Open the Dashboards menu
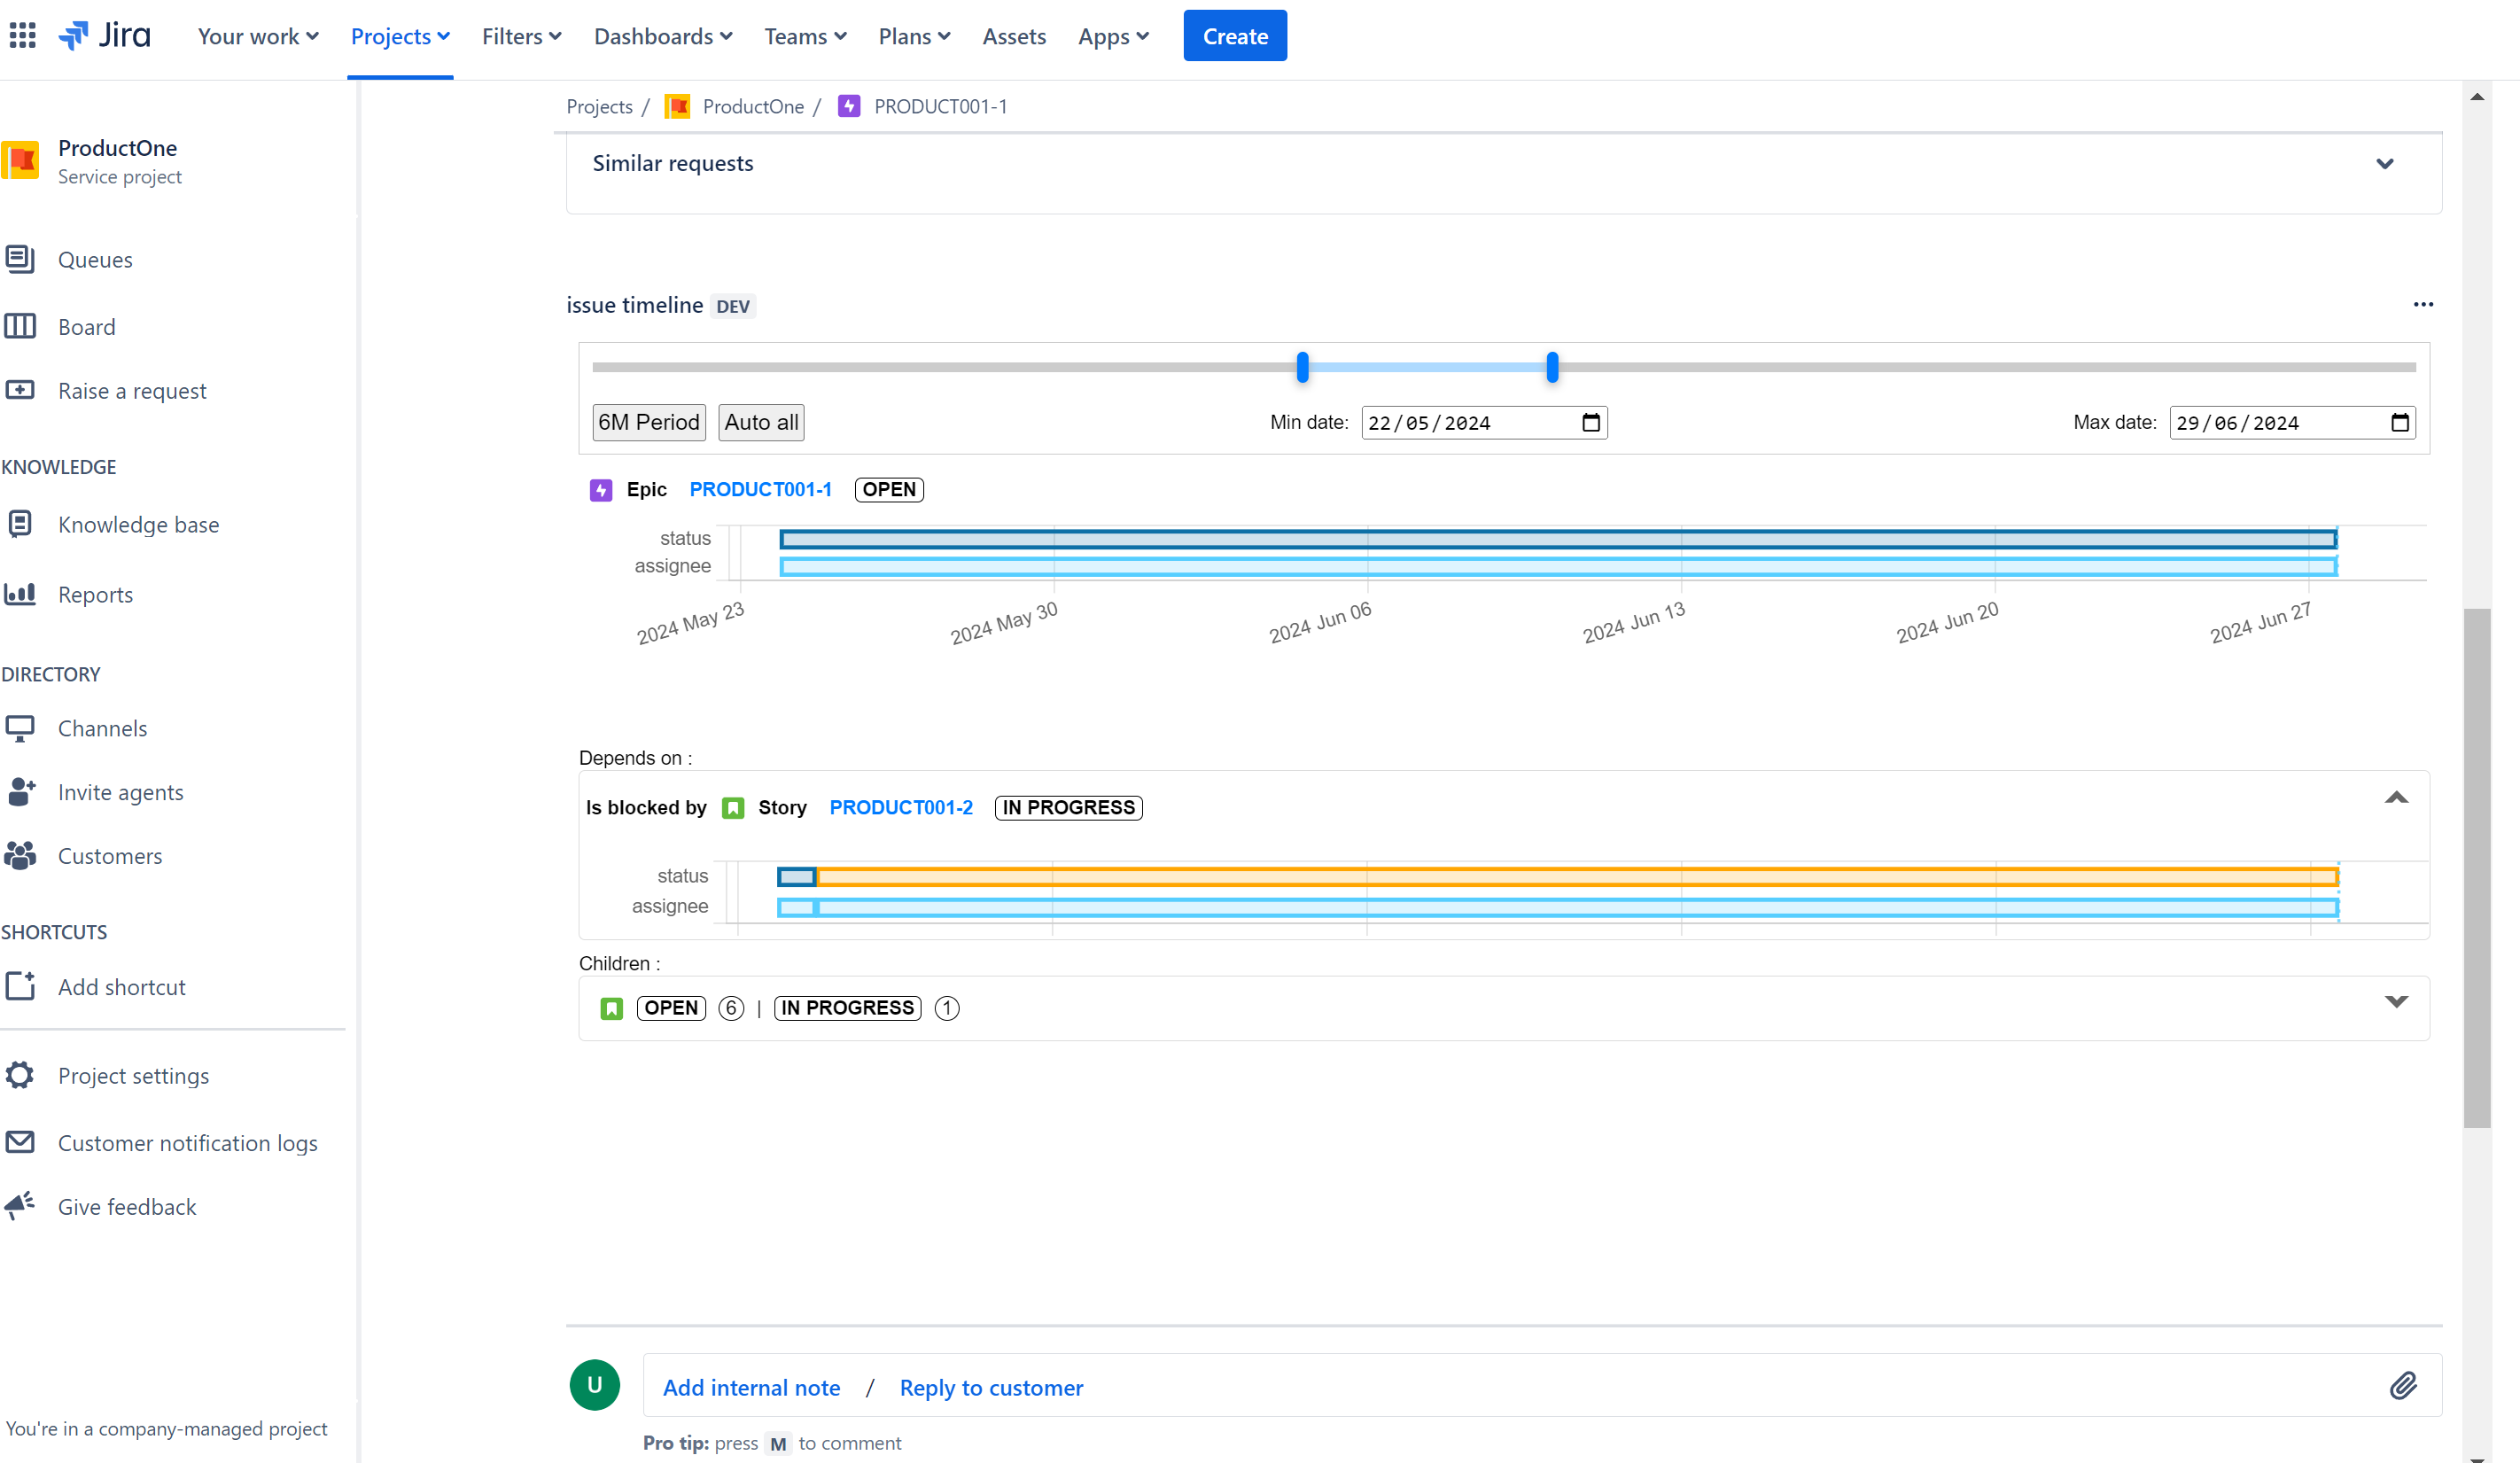 tap(663, 36)
